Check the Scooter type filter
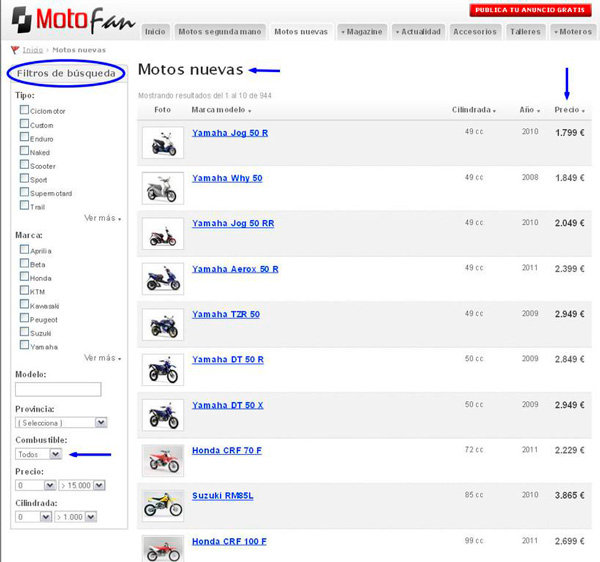The width and height of the screenshot is (600, 562). 24,165
